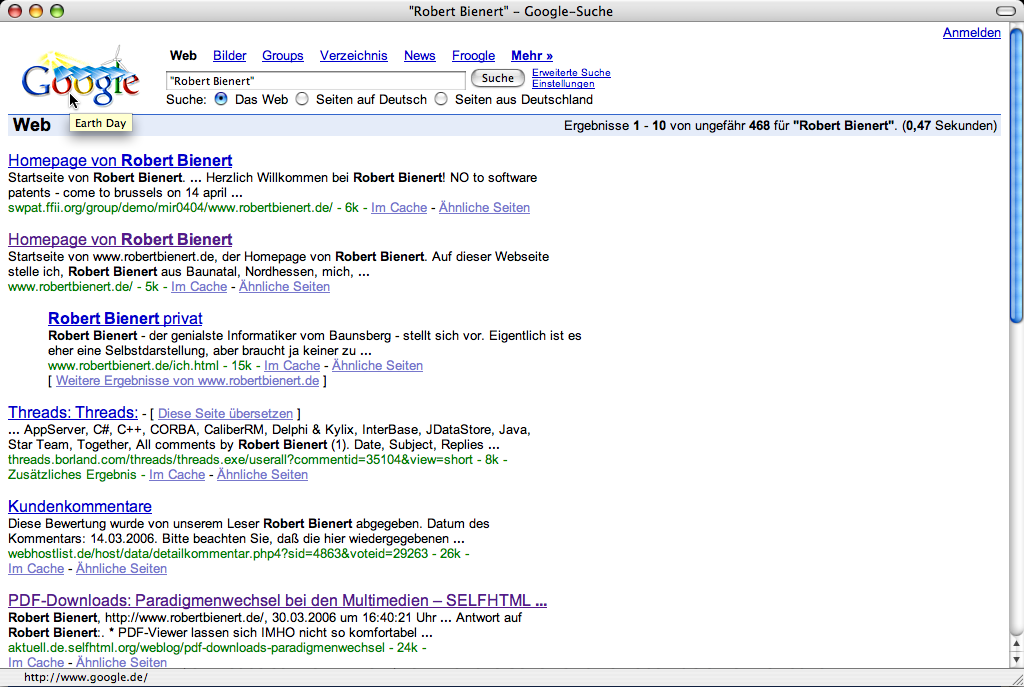Toggle the toolbar with the title bar pill button

click(1006, 11)
